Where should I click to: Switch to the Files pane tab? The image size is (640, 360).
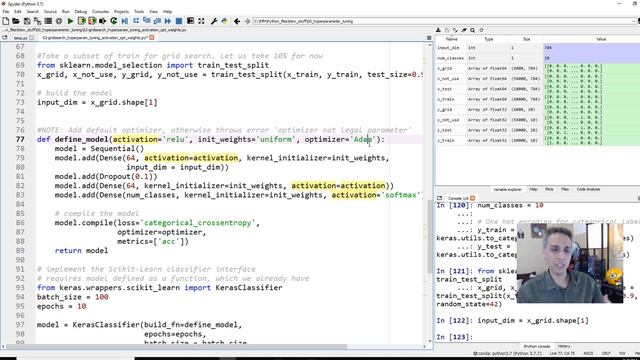565,189
